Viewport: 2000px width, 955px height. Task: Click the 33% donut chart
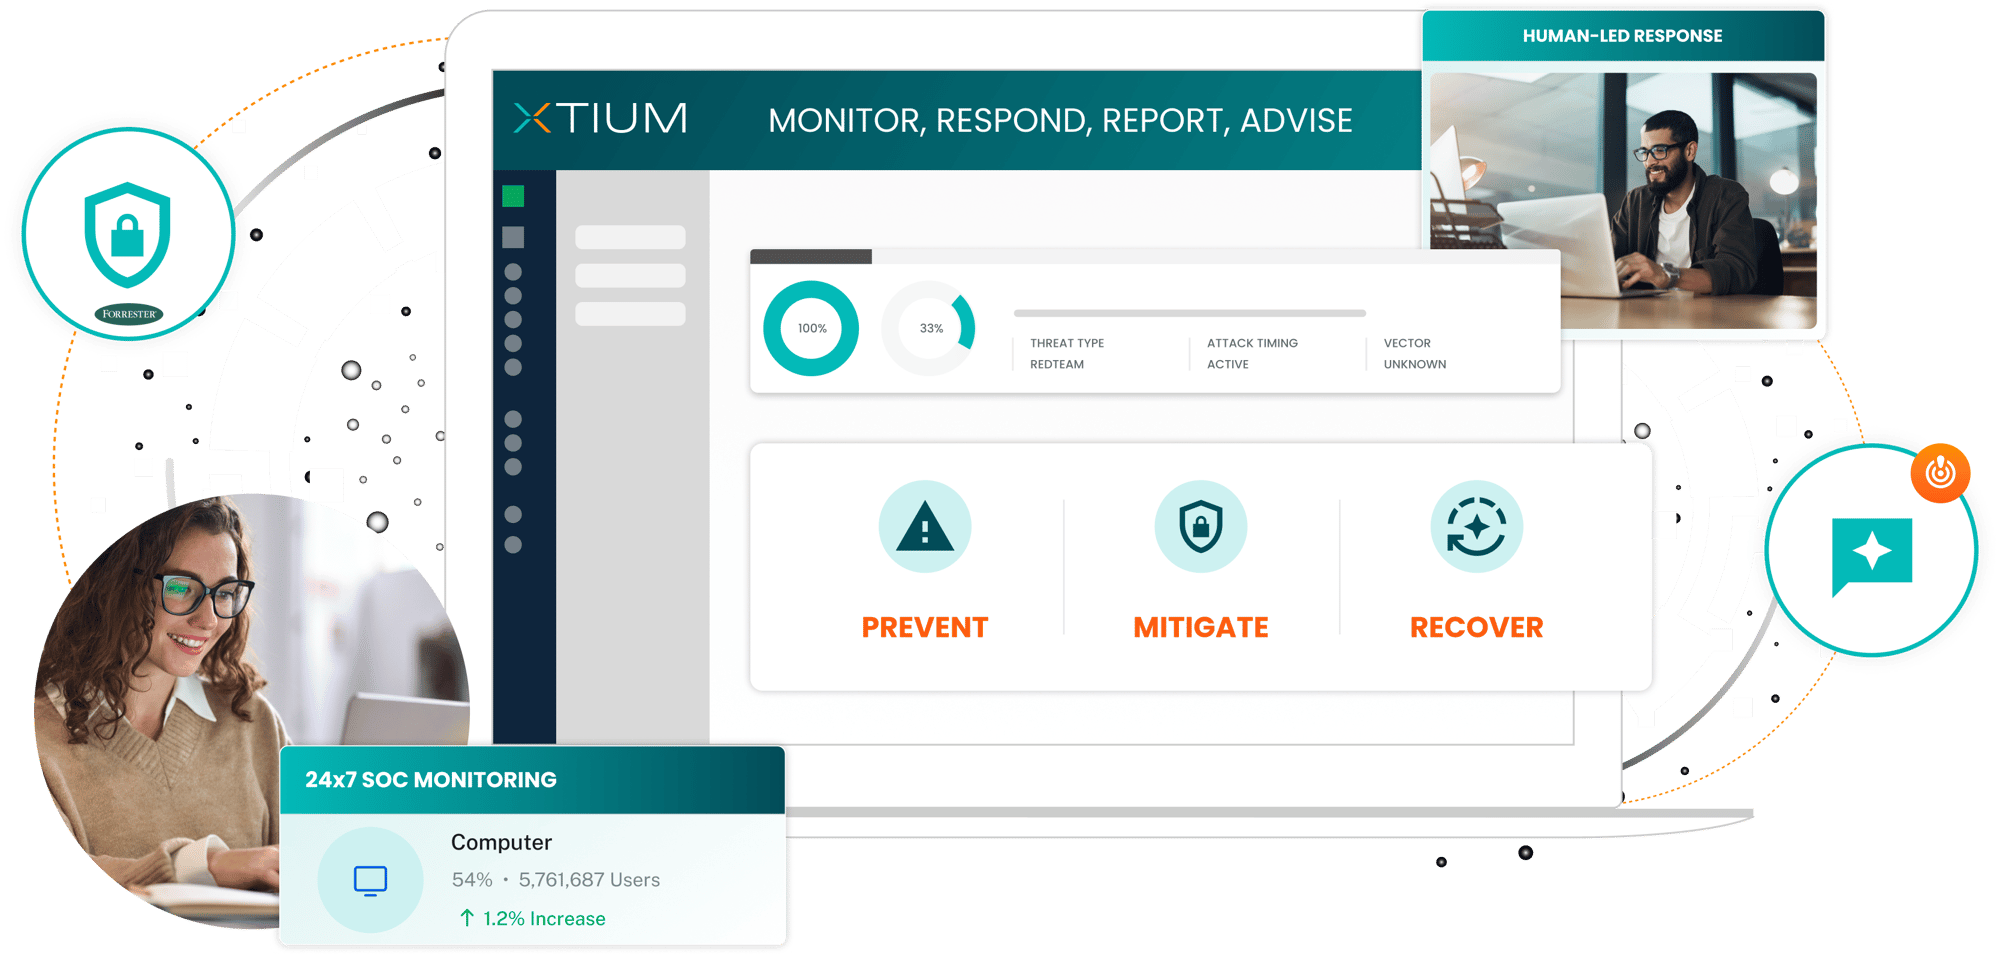[930, 328]
